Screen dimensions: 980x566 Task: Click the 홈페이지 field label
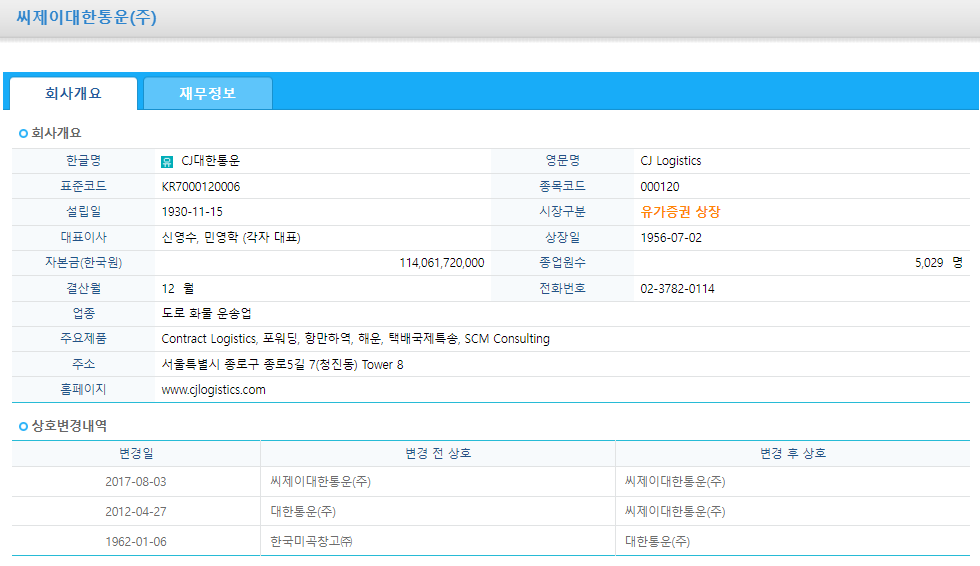84,389
